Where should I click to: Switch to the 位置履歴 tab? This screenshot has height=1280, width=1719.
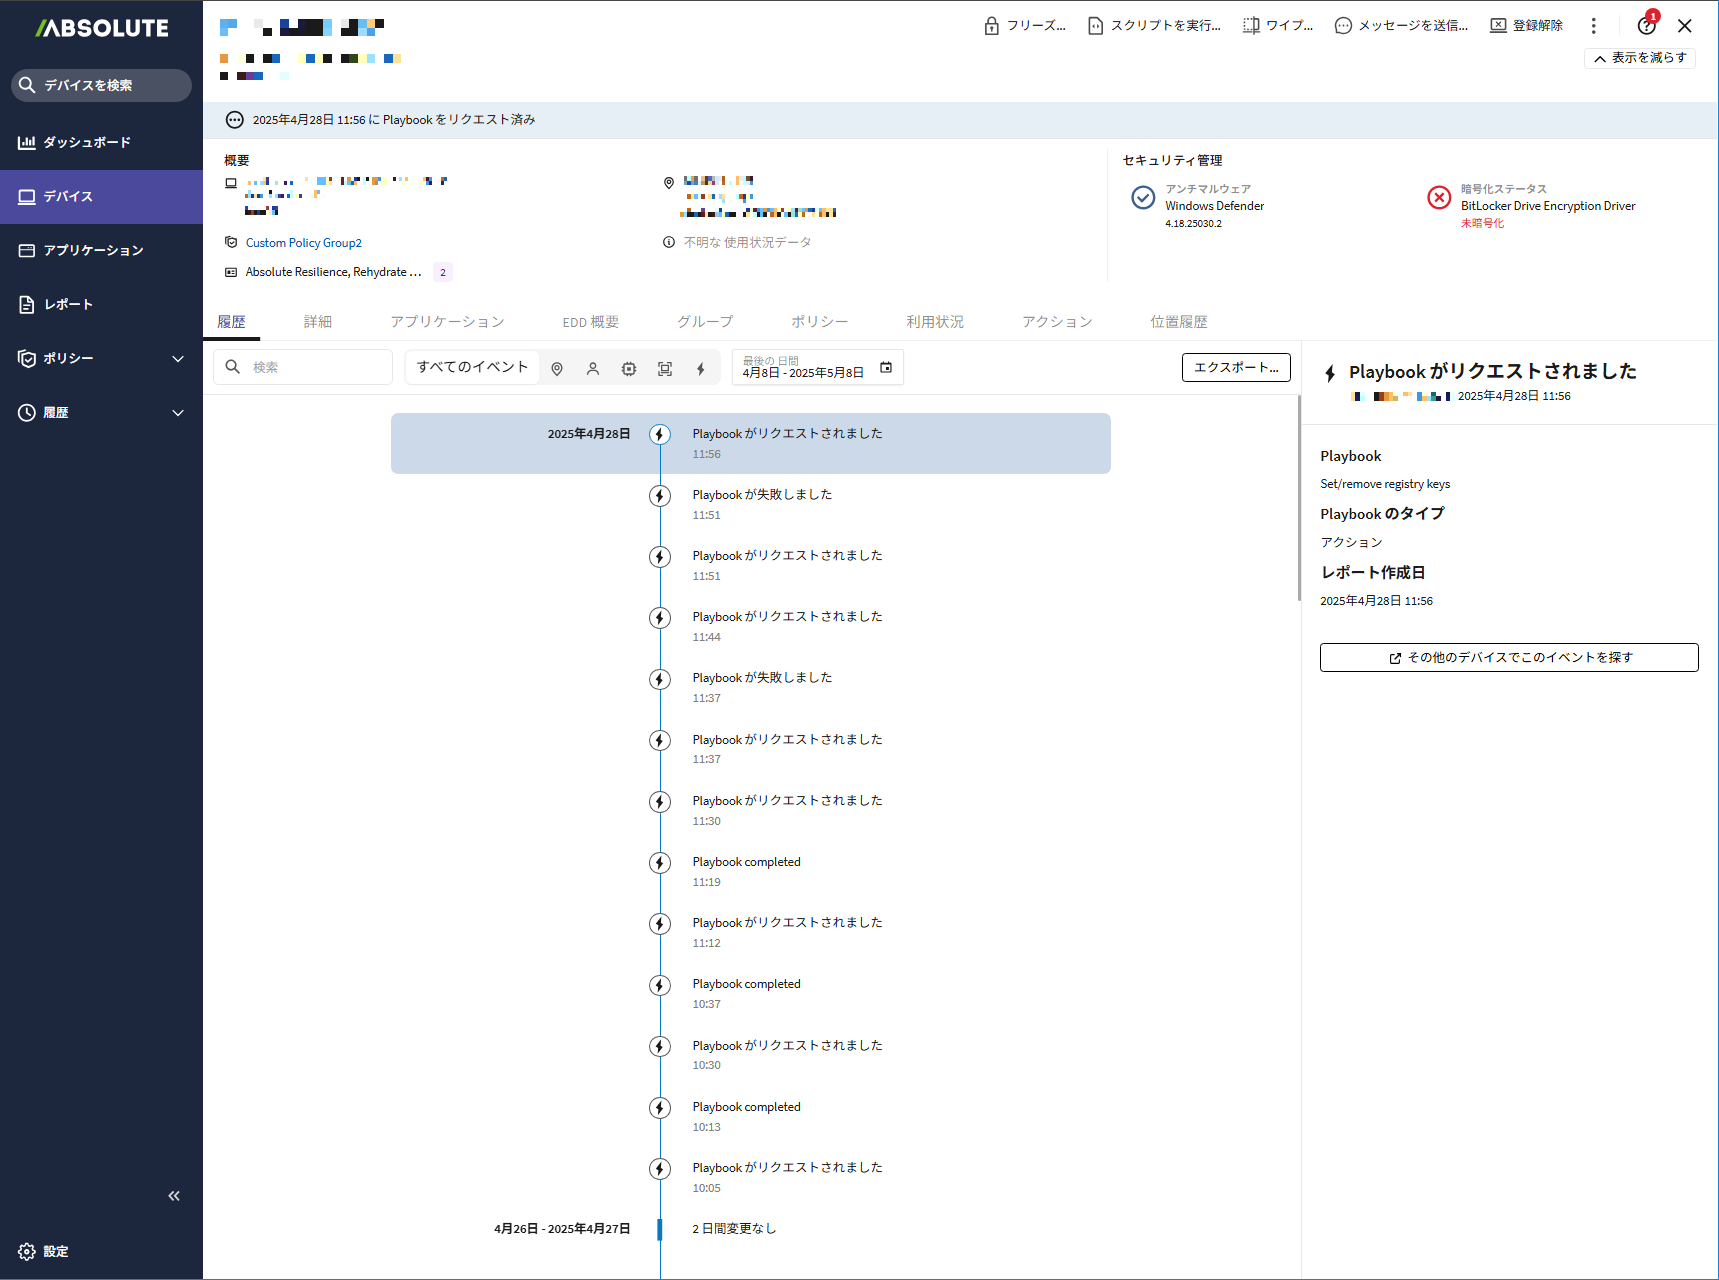pos(1178,322)
